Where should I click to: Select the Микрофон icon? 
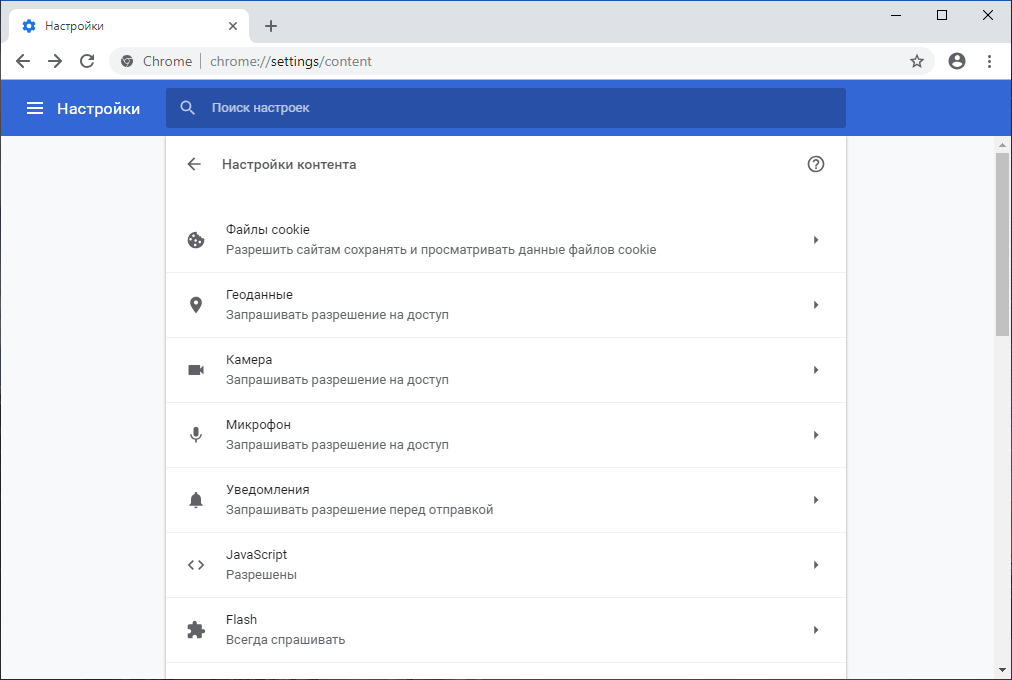(x=195, y=435)
